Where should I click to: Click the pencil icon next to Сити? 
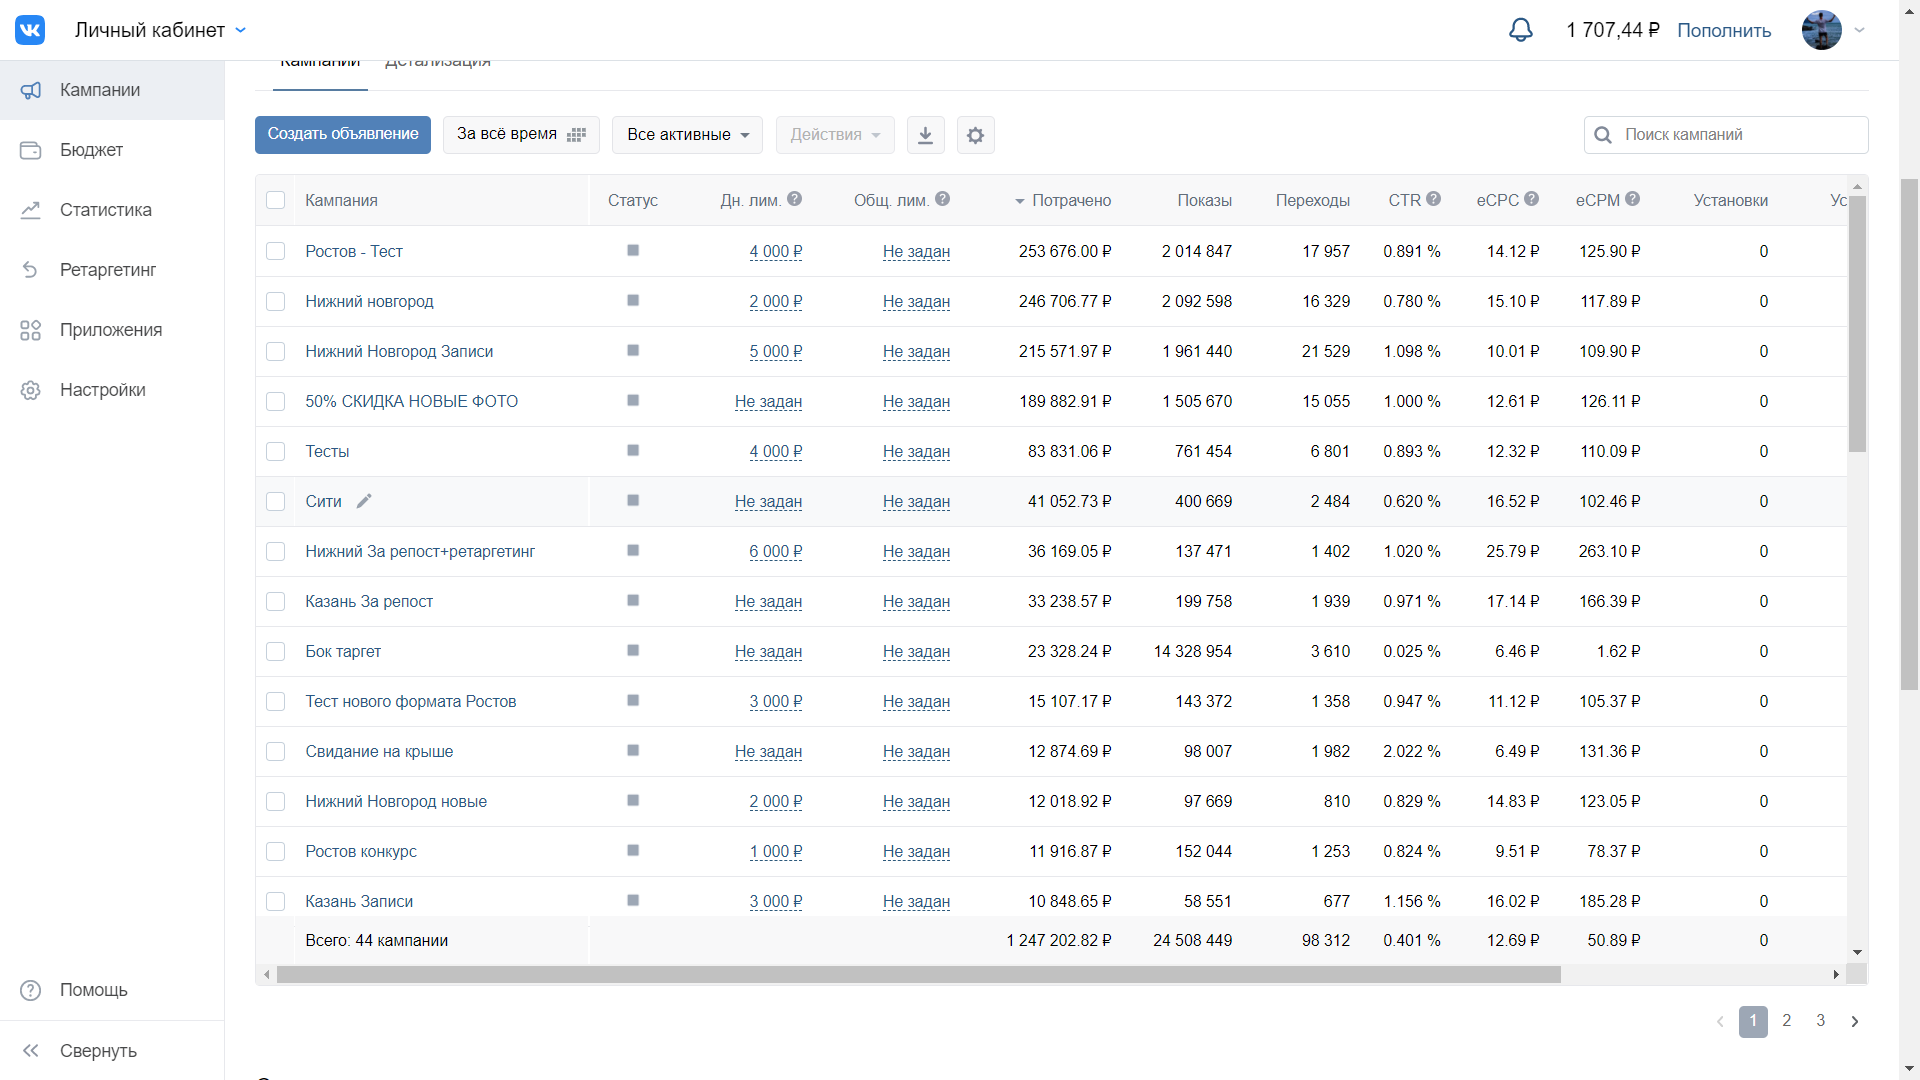[x=364, y=501]
